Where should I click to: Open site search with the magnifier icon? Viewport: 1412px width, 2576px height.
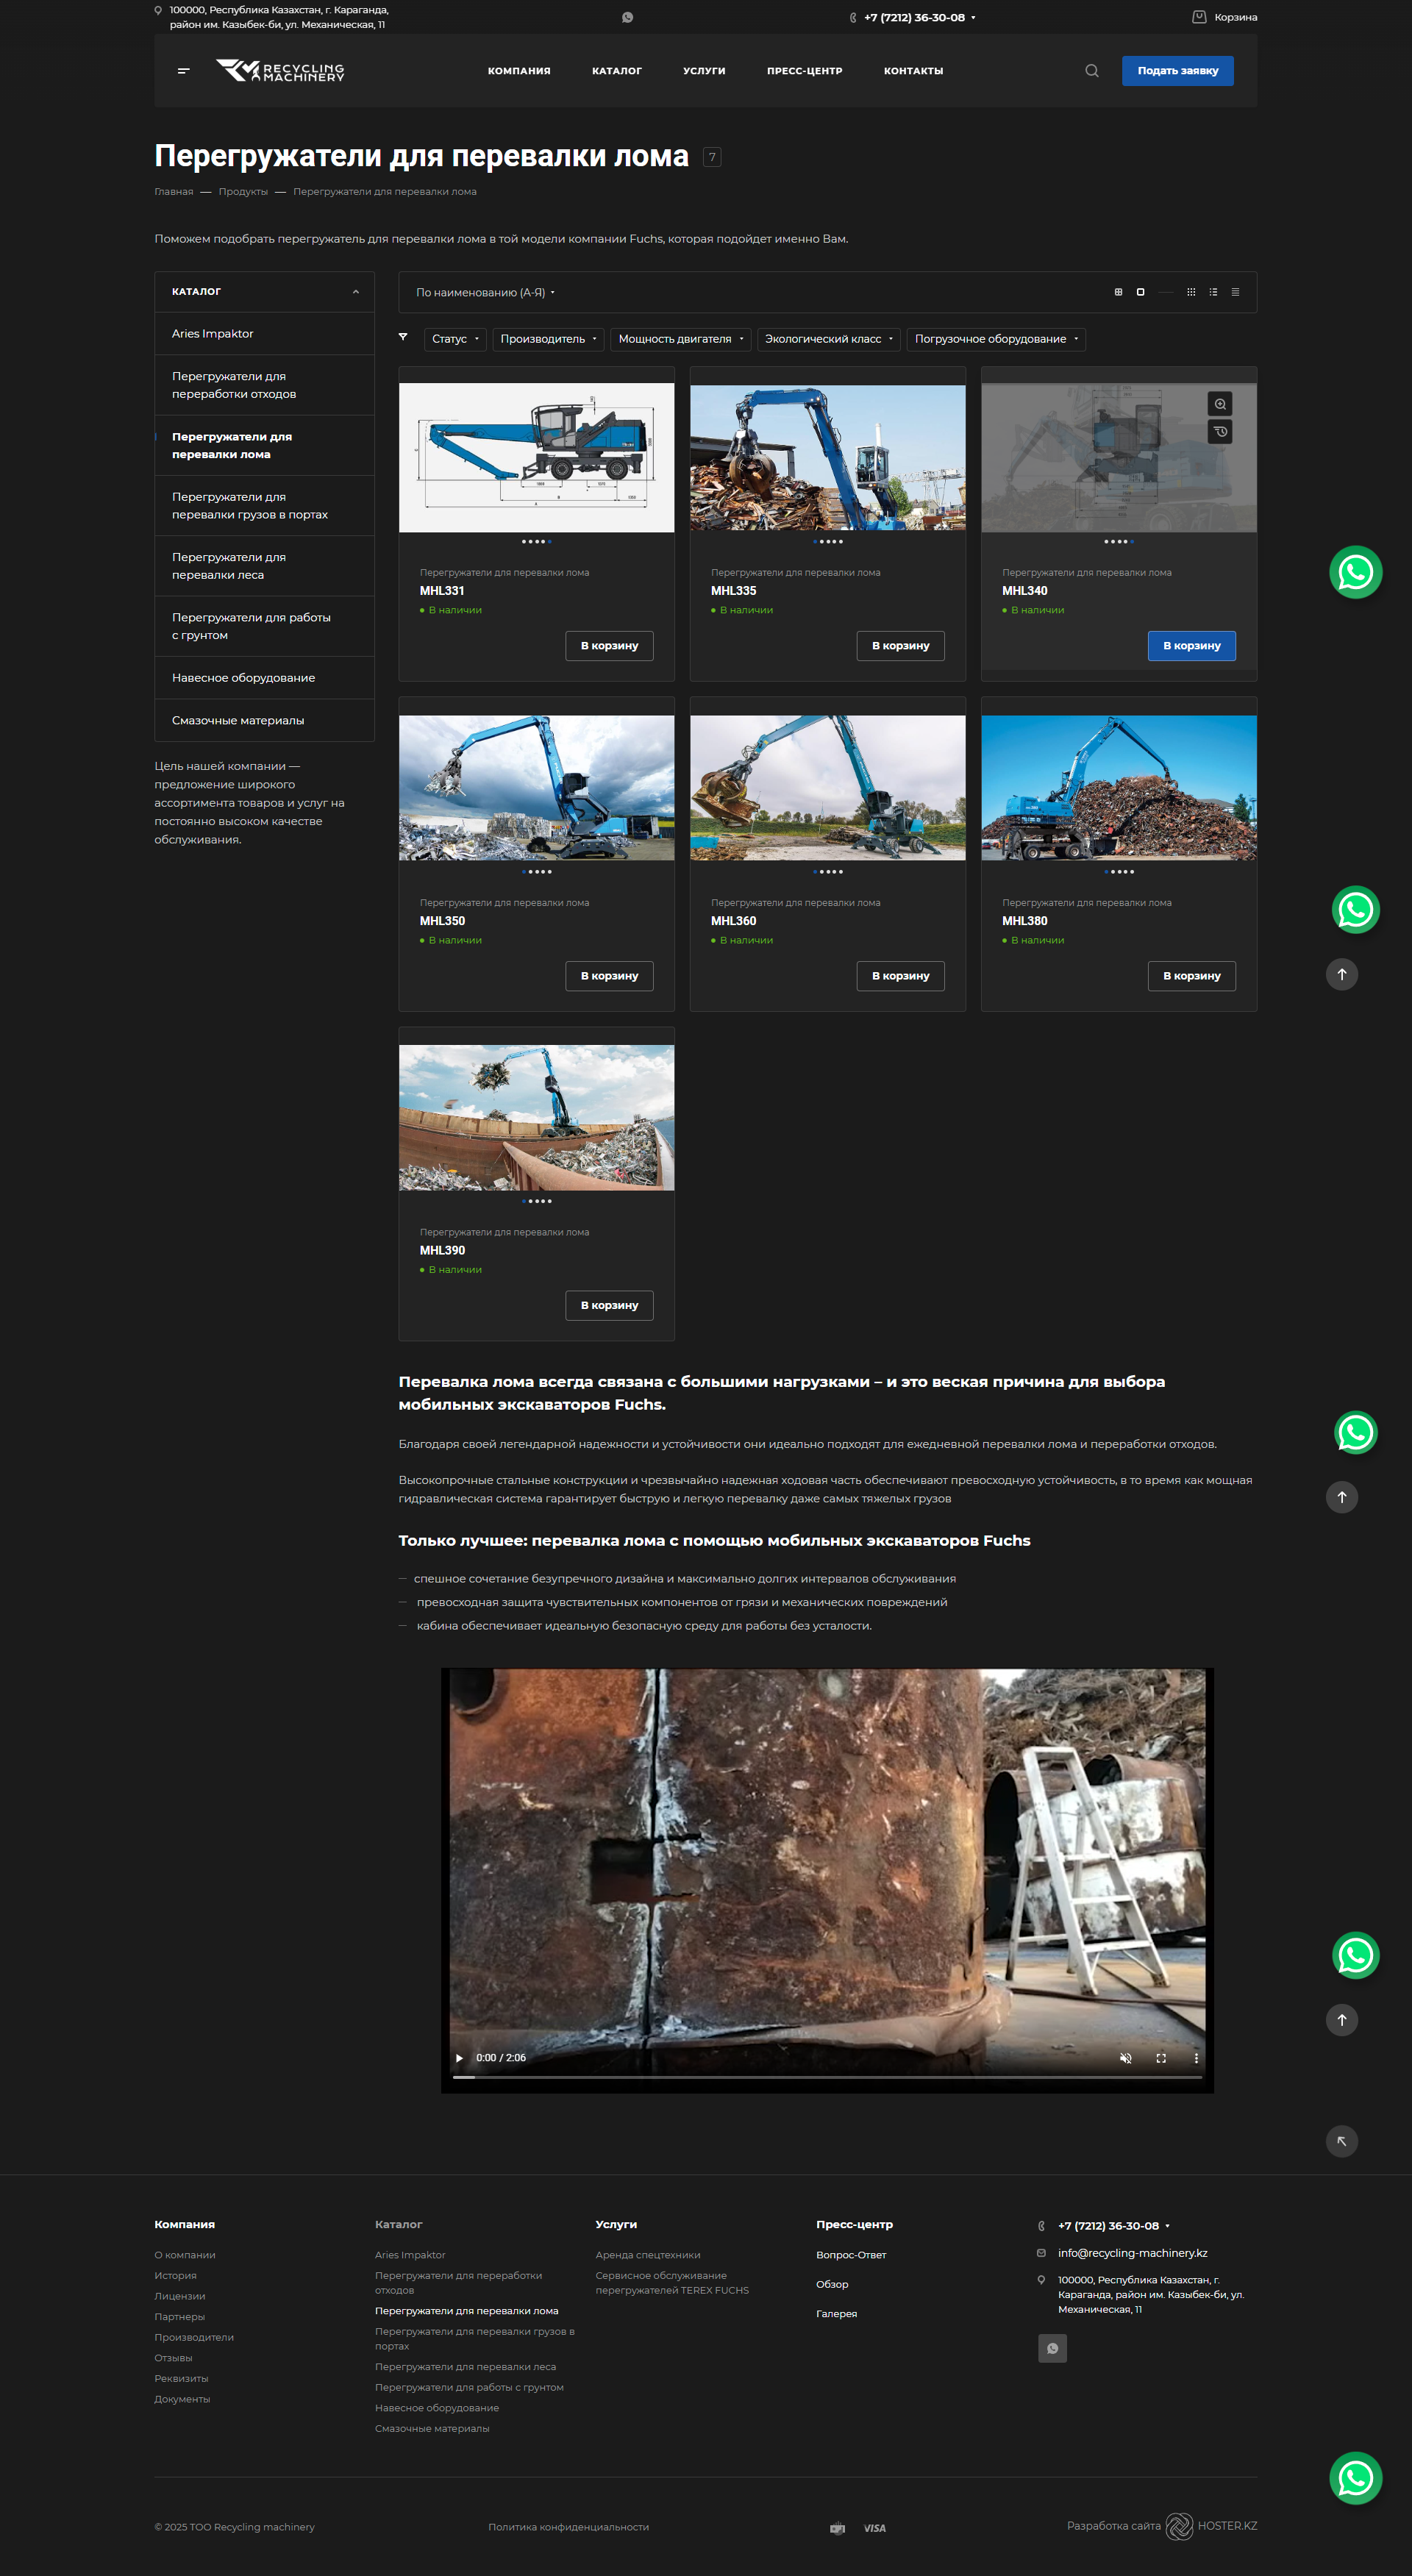coord(1092,71)
